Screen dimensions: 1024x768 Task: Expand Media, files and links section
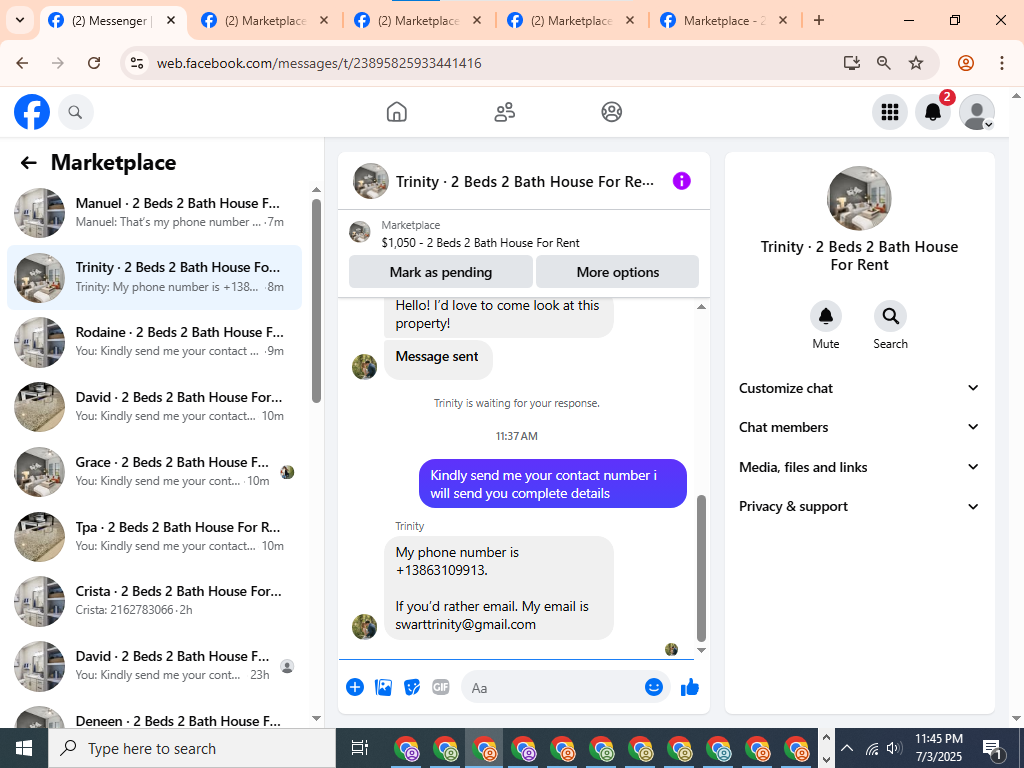tap(859, 467)
